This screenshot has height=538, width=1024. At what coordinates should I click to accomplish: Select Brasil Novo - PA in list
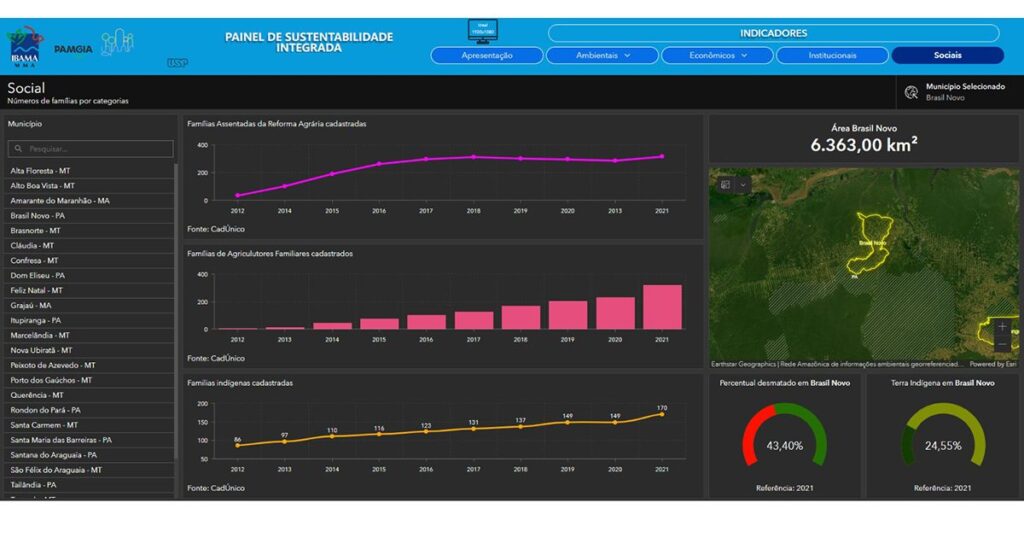[x=89, y=215]
